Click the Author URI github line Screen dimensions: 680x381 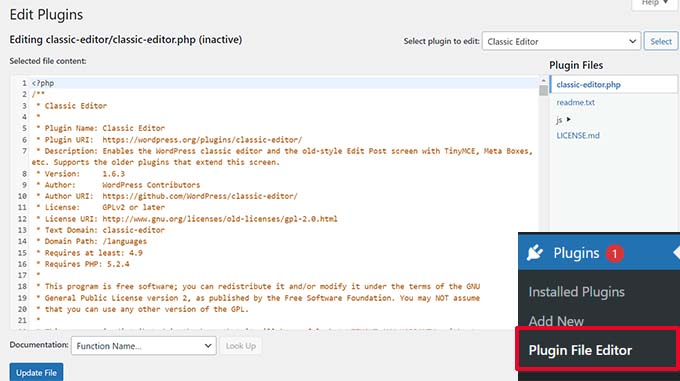click(x=167, y=196)
